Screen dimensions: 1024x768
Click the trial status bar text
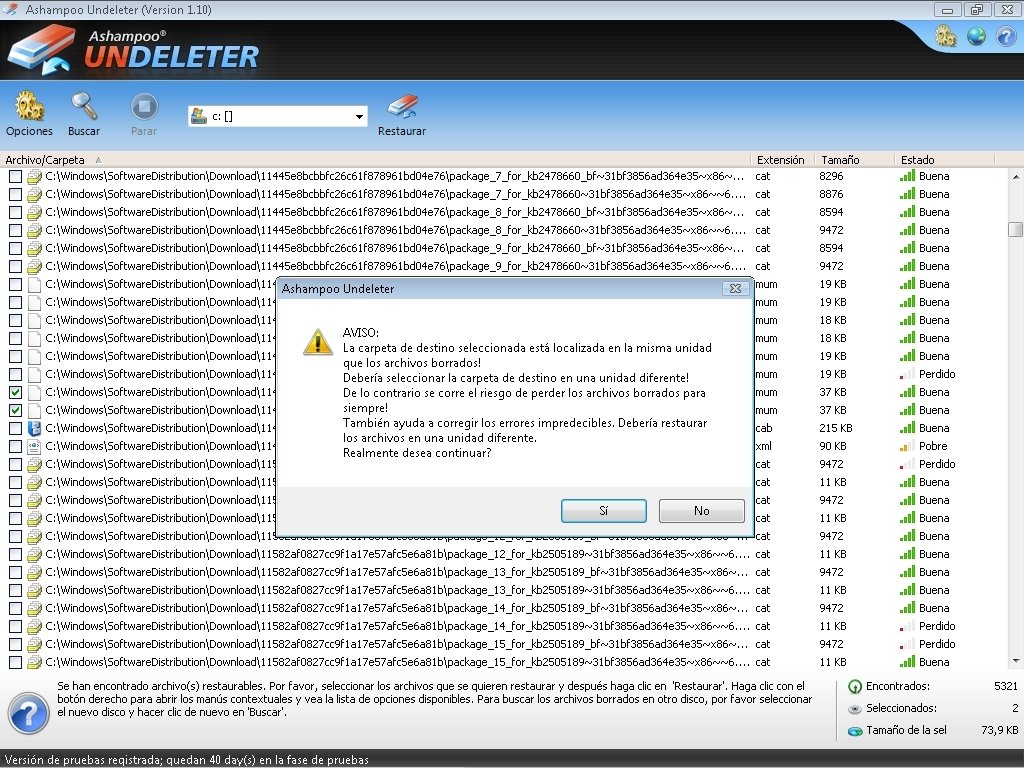click(x=186, y=760)
